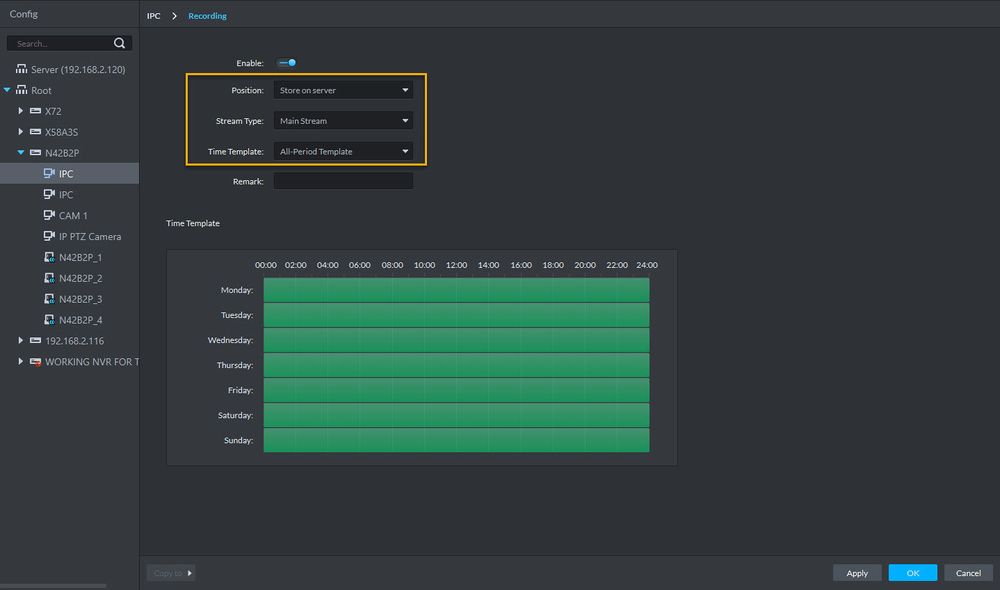Click the Recording breadcrumb item

tap(207, 16)
